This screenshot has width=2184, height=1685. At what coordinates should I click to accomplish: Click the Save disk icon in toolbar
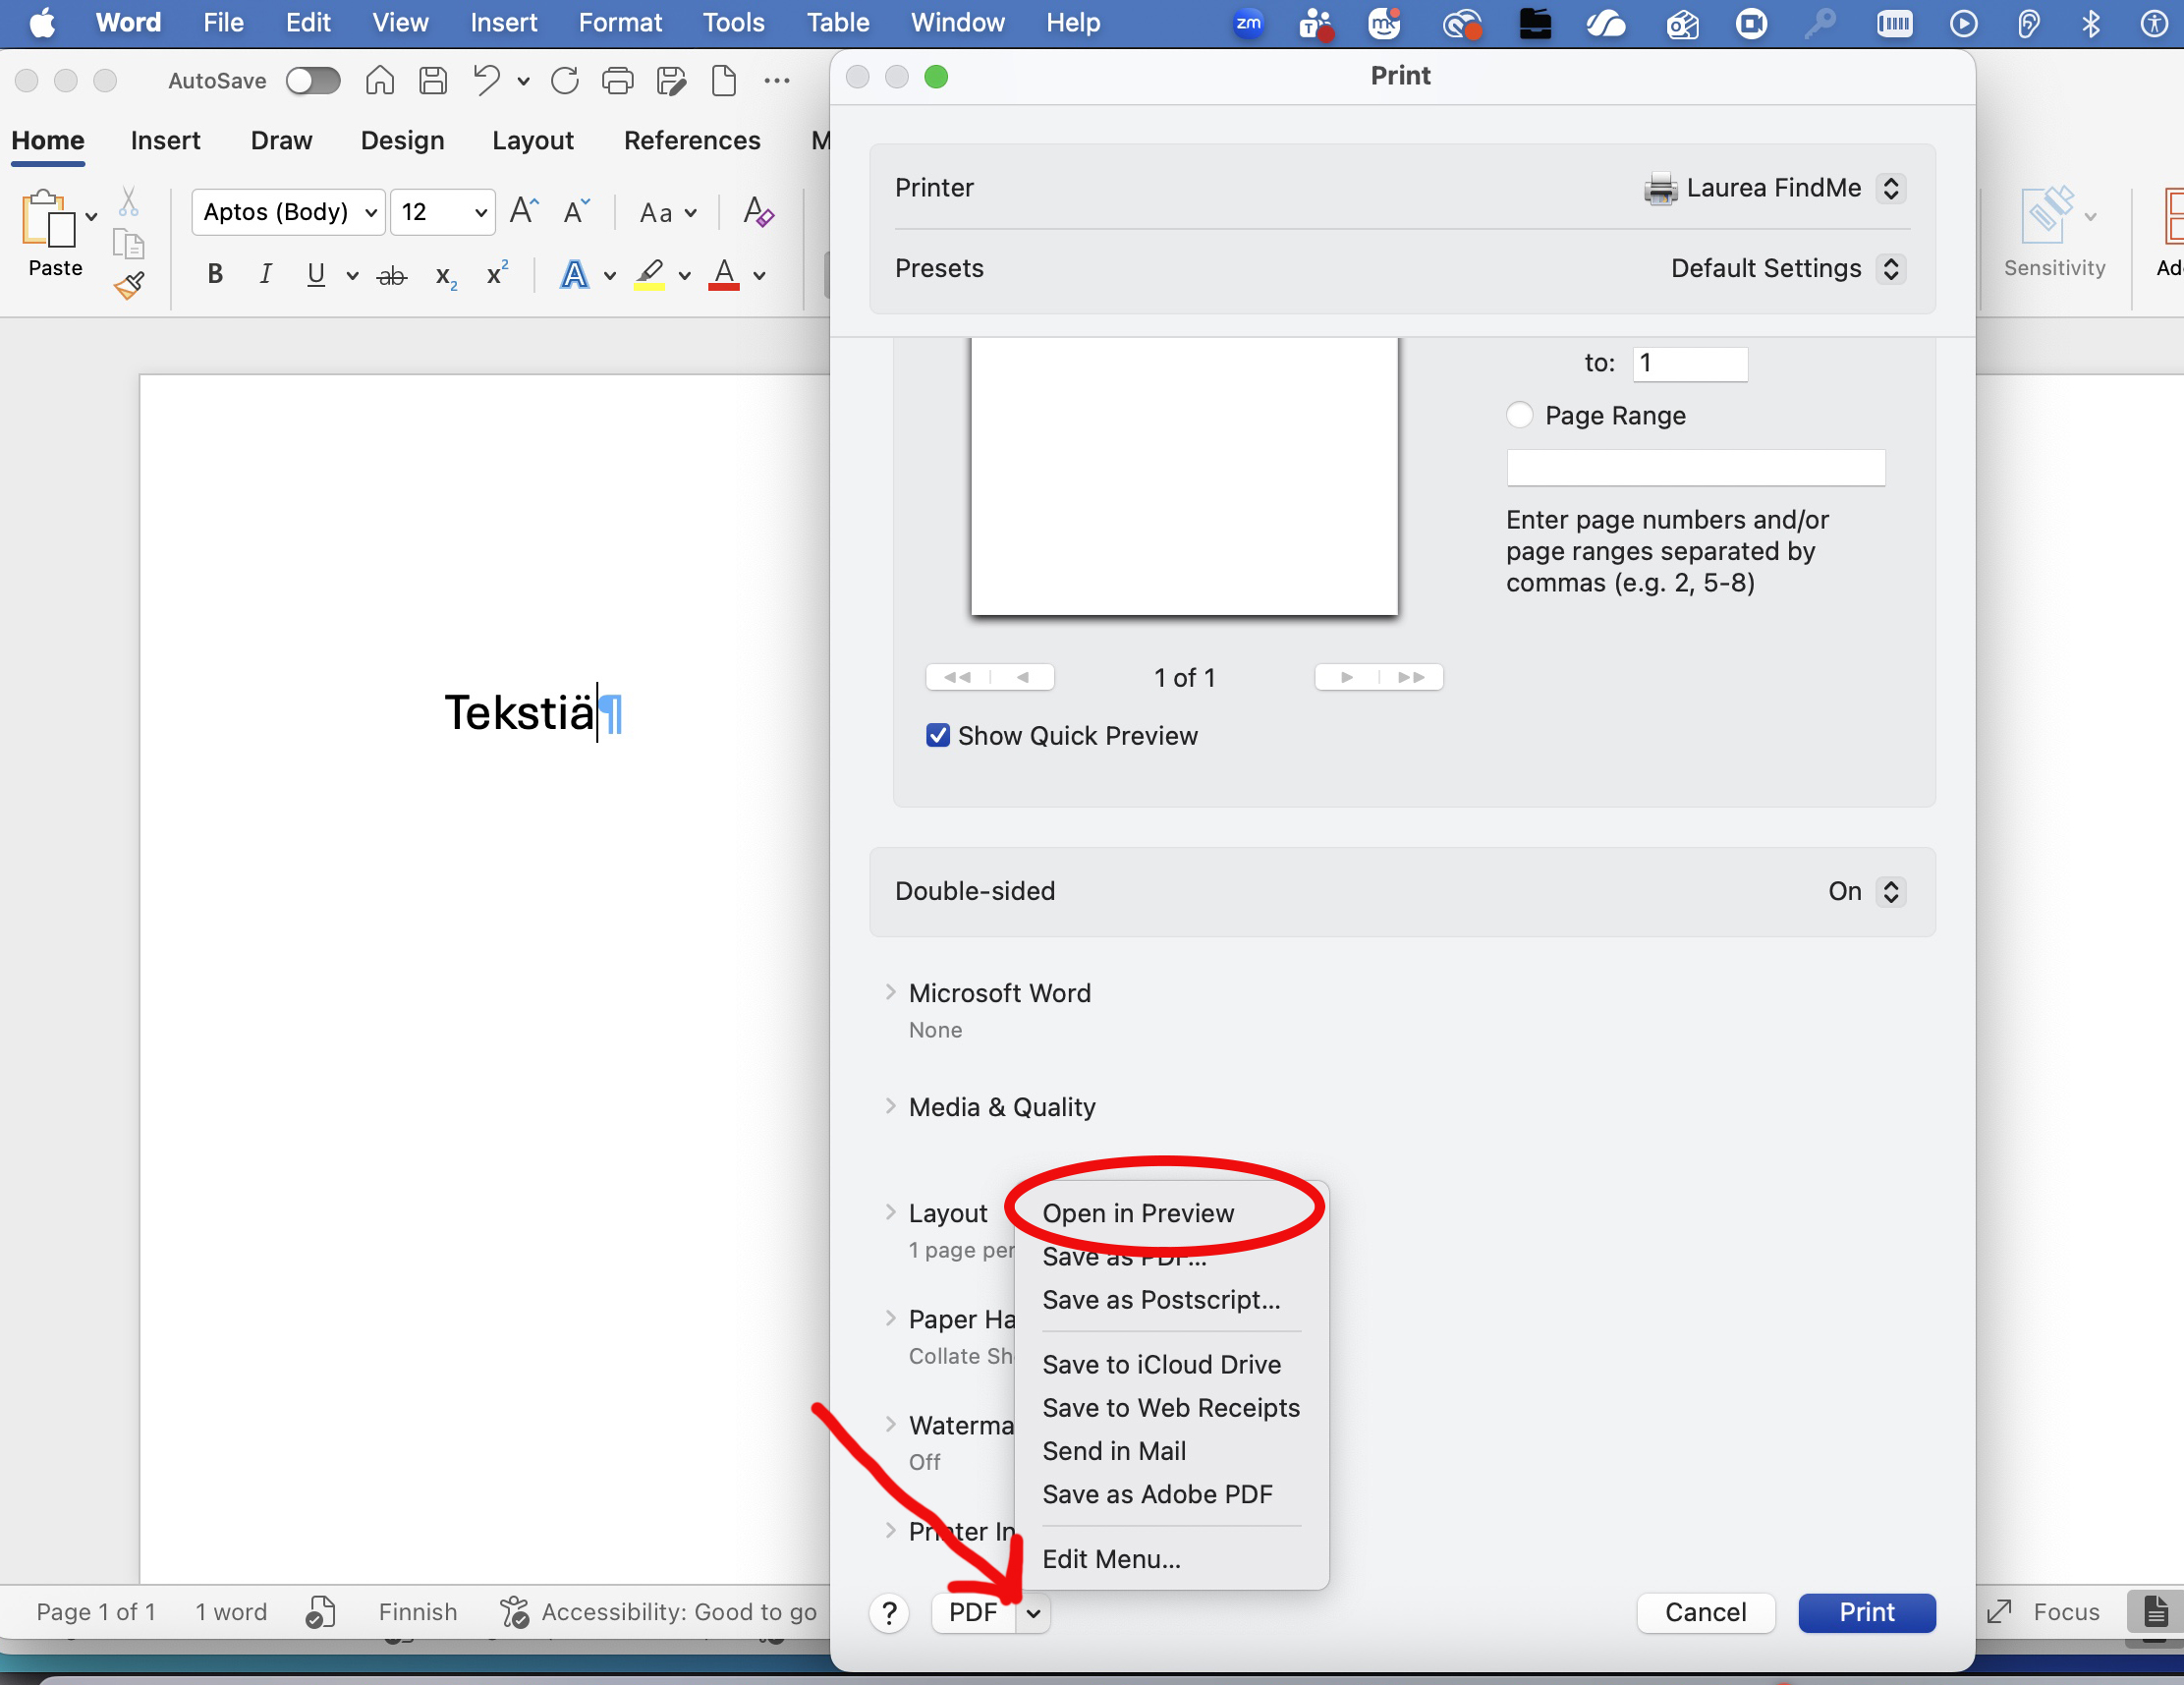pyautogui.click(x=433, y=80)
